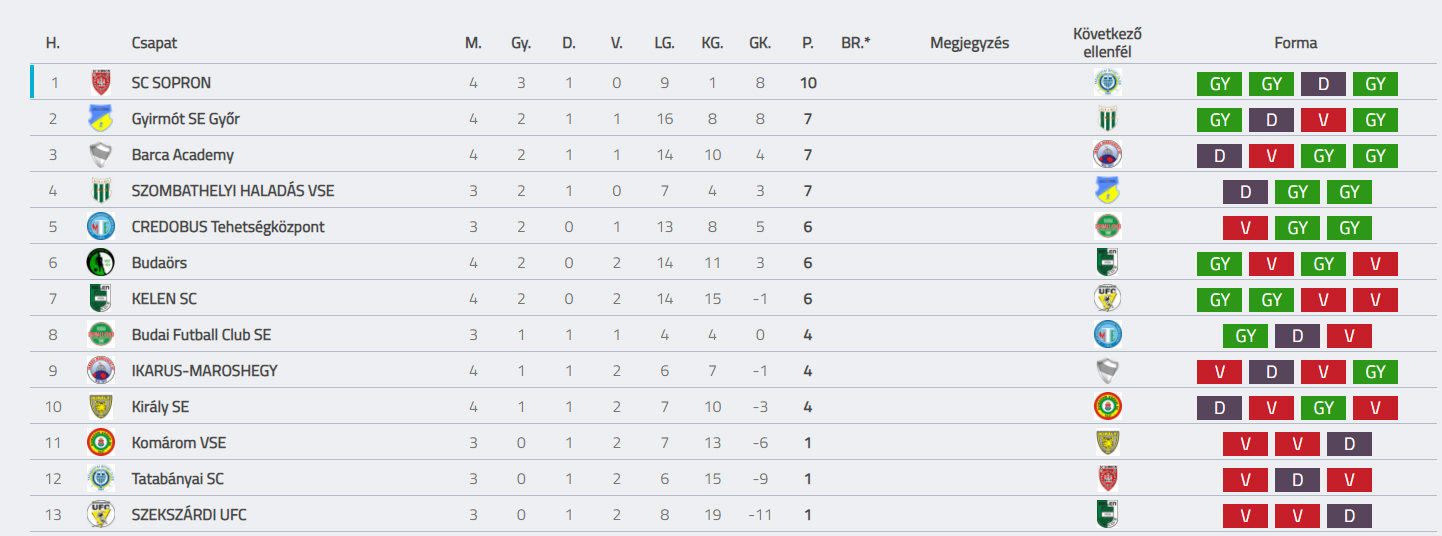Click the Komárom VSE round crest
The width and height of the screenshot is (1442, 536).
pos(99,443)
